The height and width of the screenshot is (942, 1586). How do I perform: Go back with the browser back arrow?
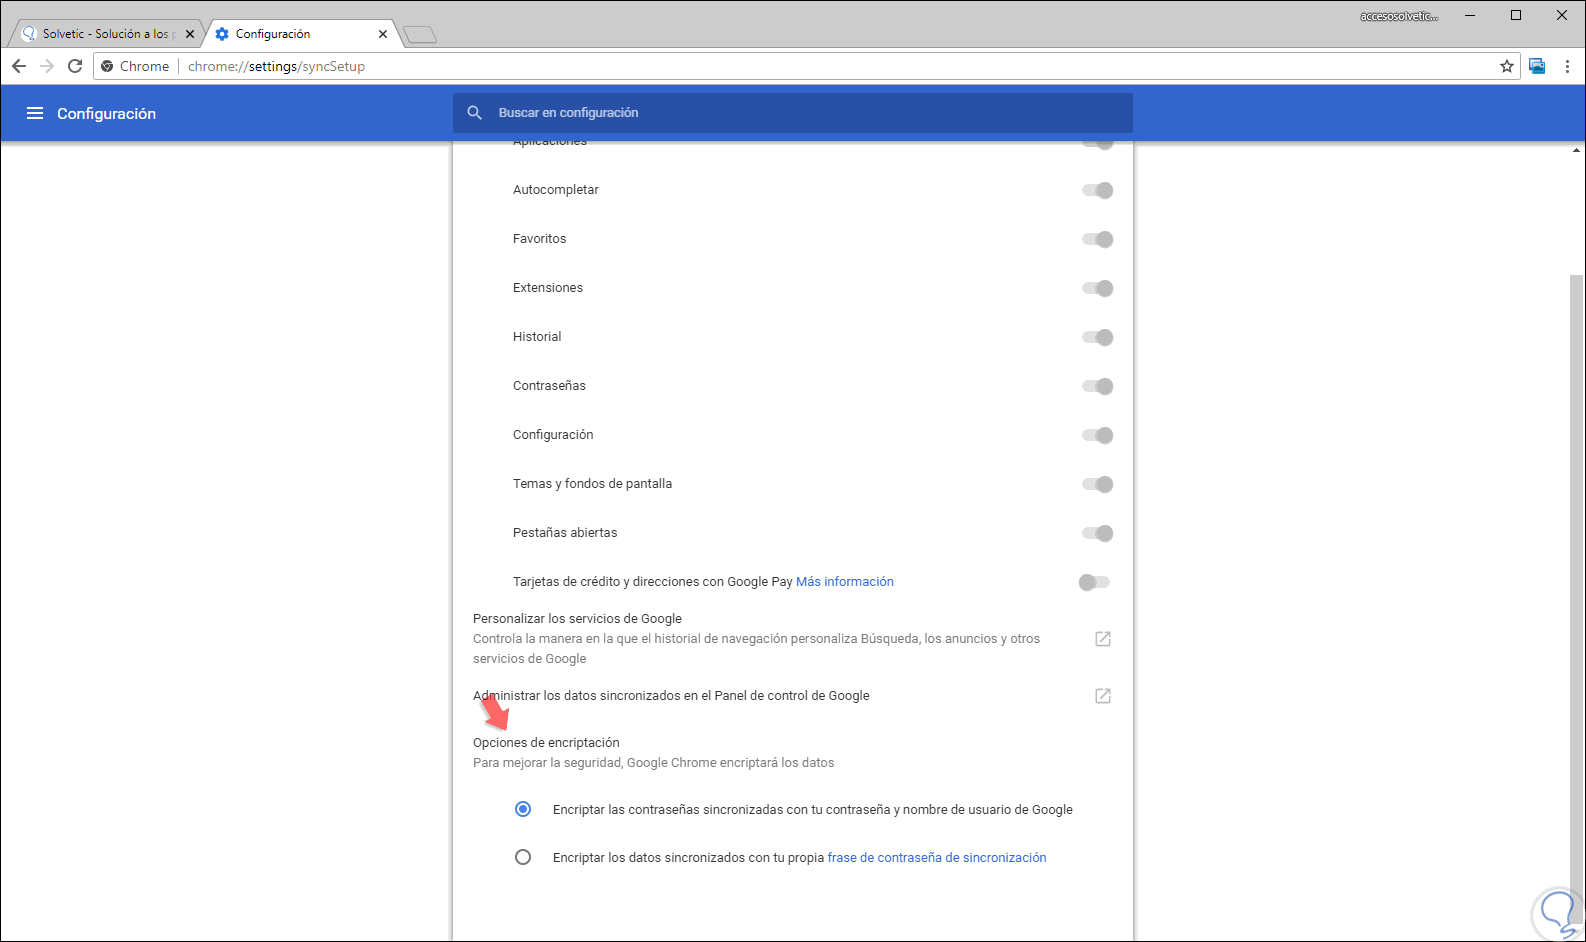click(x=19, y=66)
